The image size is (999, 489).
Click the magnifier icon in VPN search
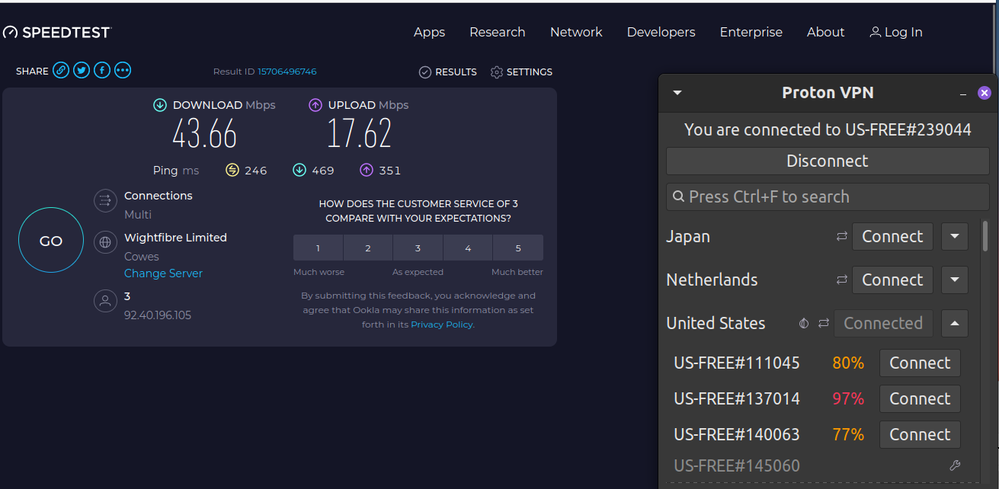click(x=679, y=197)
